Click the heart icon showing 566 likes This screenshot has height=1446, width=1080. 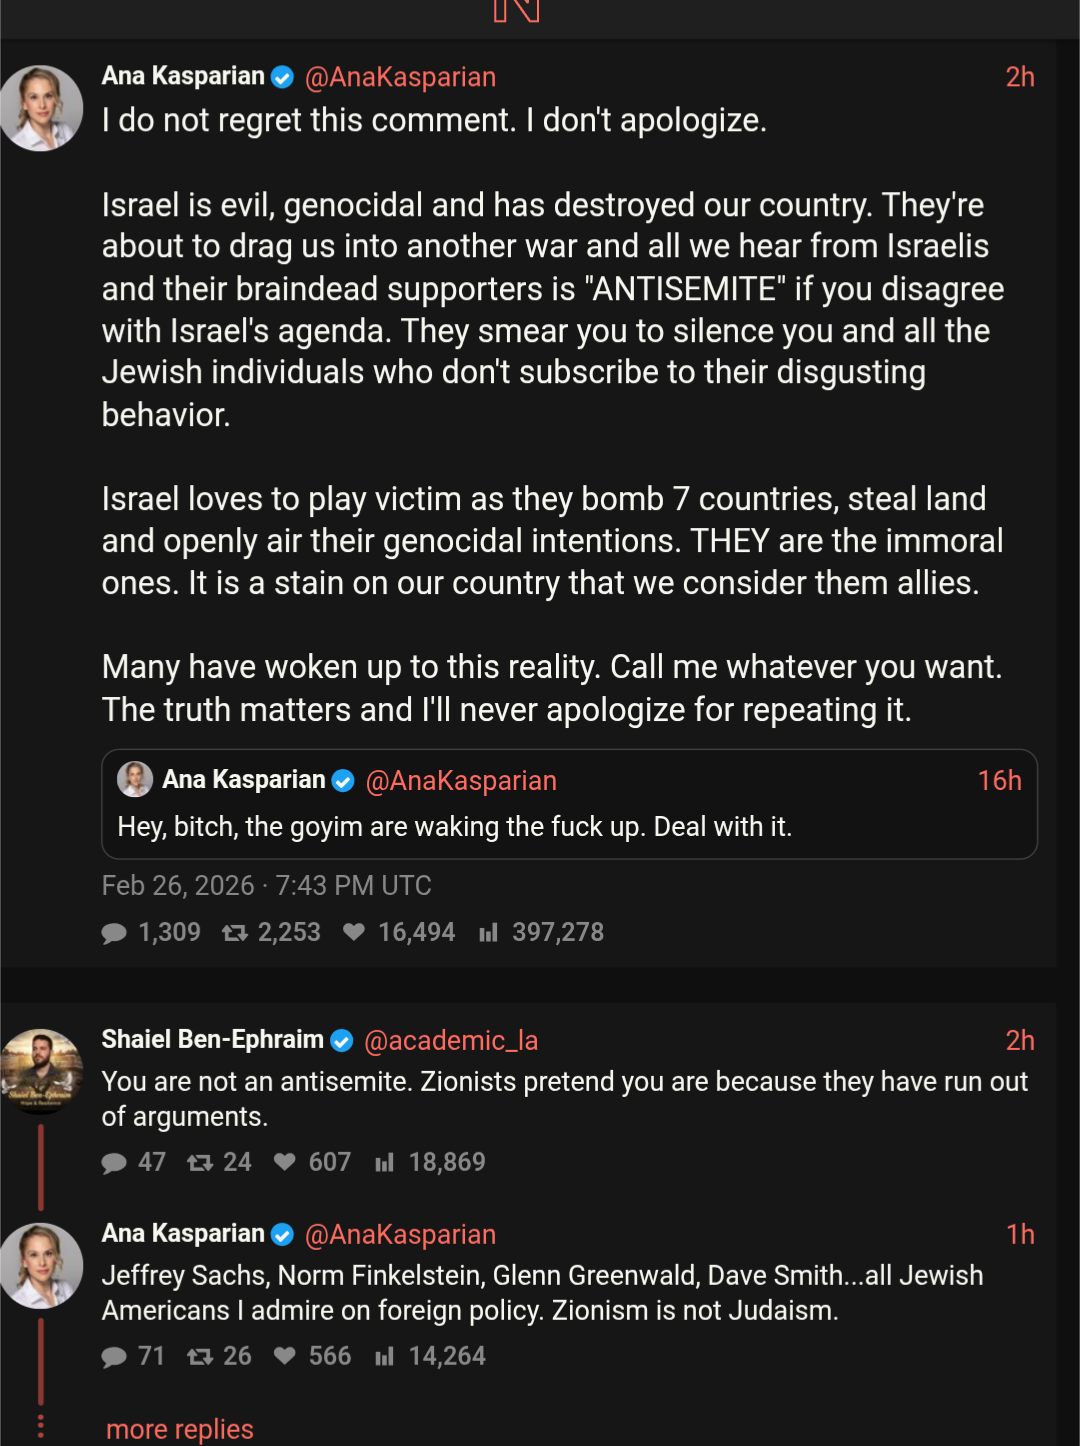[x=285, y=1356]
